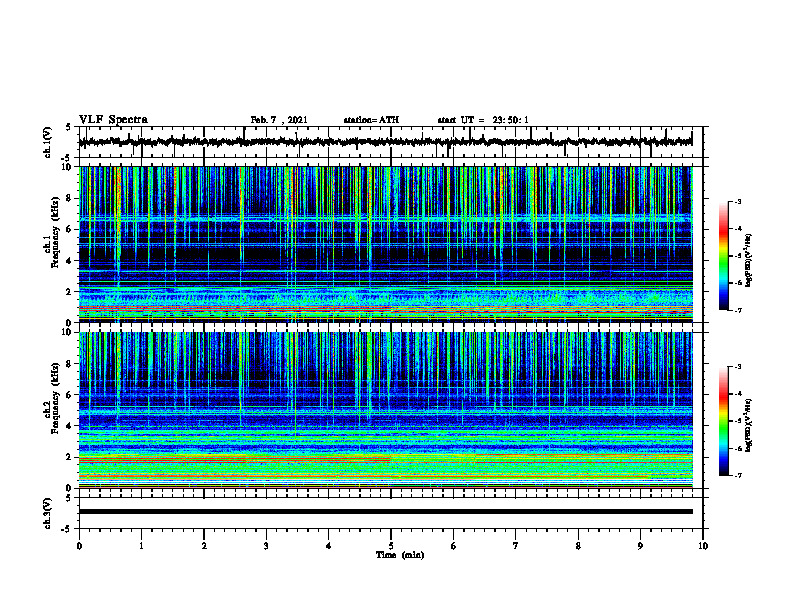792x612 pixels.
Task: Click the "-3" label on ch.1 color bar
Action: [x=738, y=201]
